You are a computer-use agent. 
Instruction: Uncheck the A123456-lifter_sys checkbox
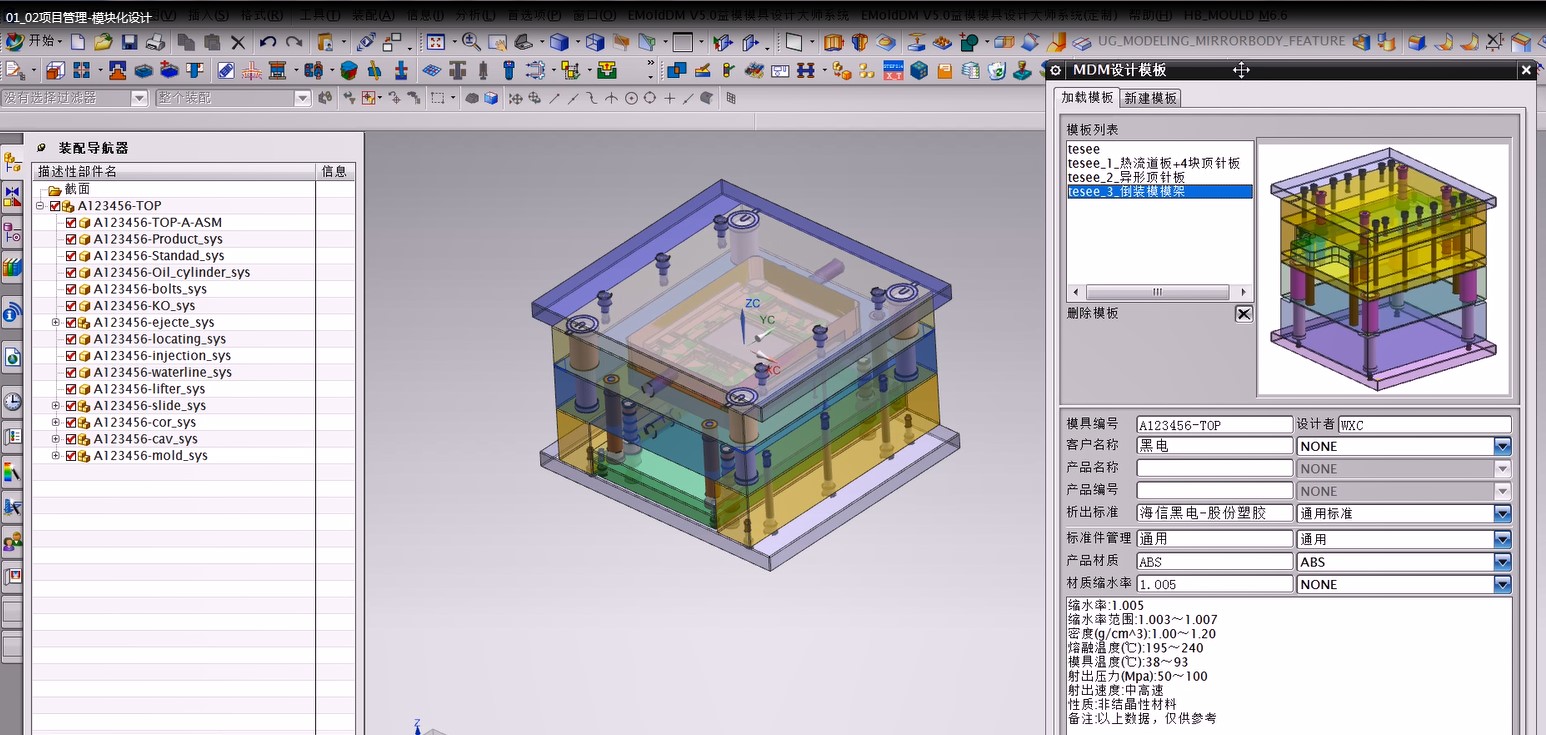(71, 389)
